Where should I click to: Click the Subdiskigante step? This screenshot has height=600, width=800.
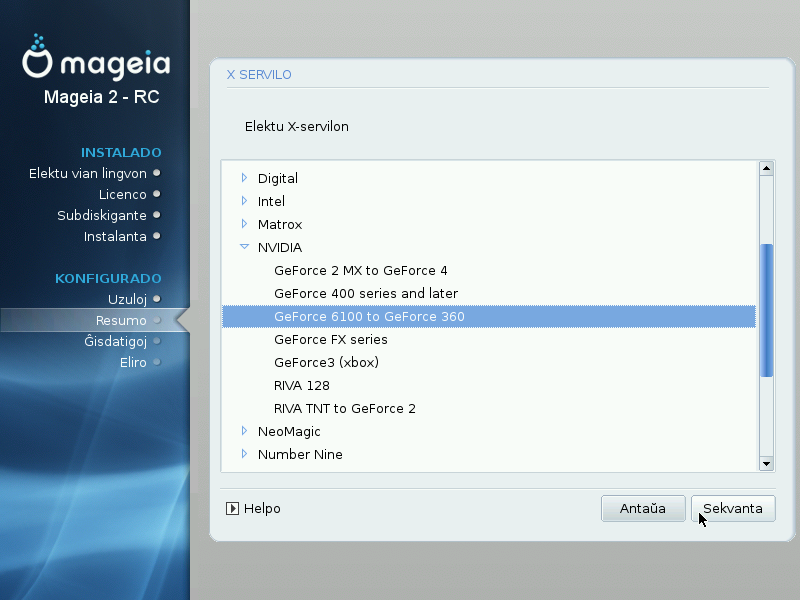(x=102, y=215)
